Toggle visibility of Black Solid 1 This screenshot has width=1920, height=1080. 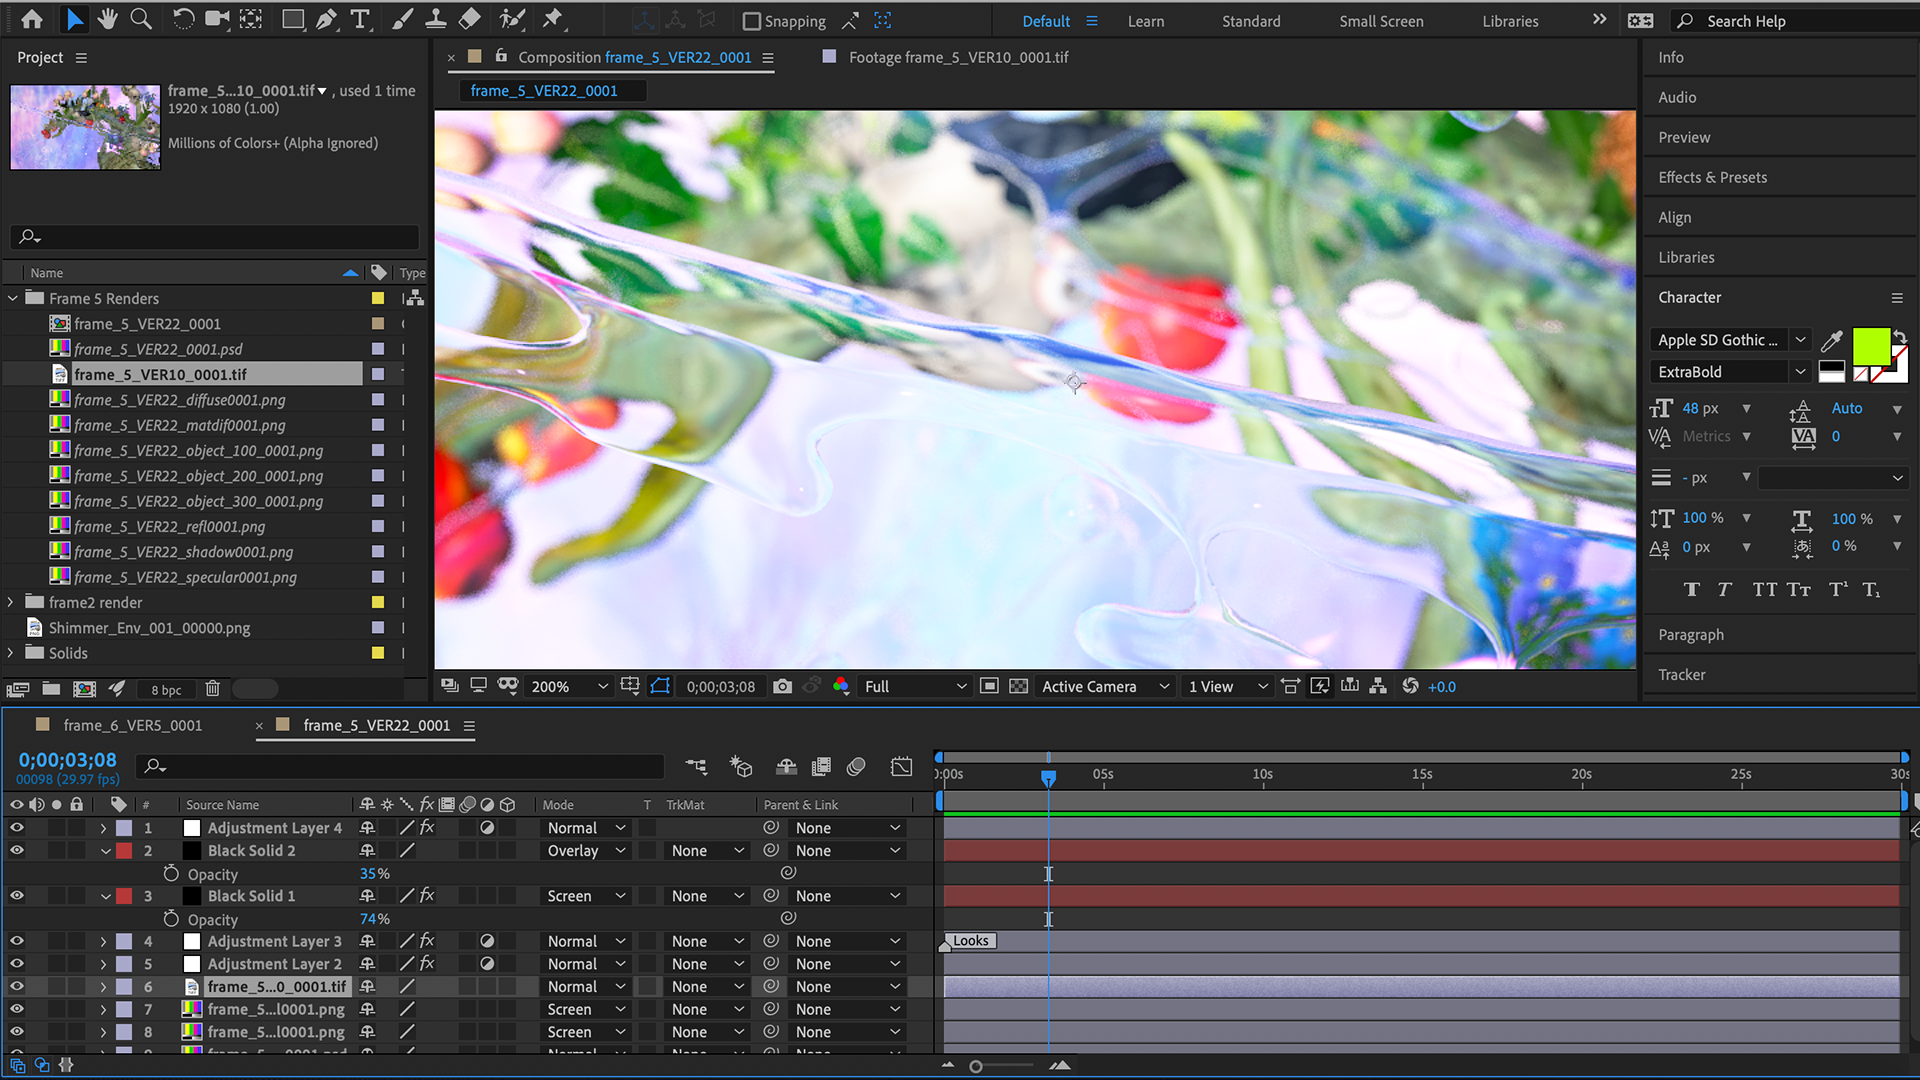coord(17,896)
